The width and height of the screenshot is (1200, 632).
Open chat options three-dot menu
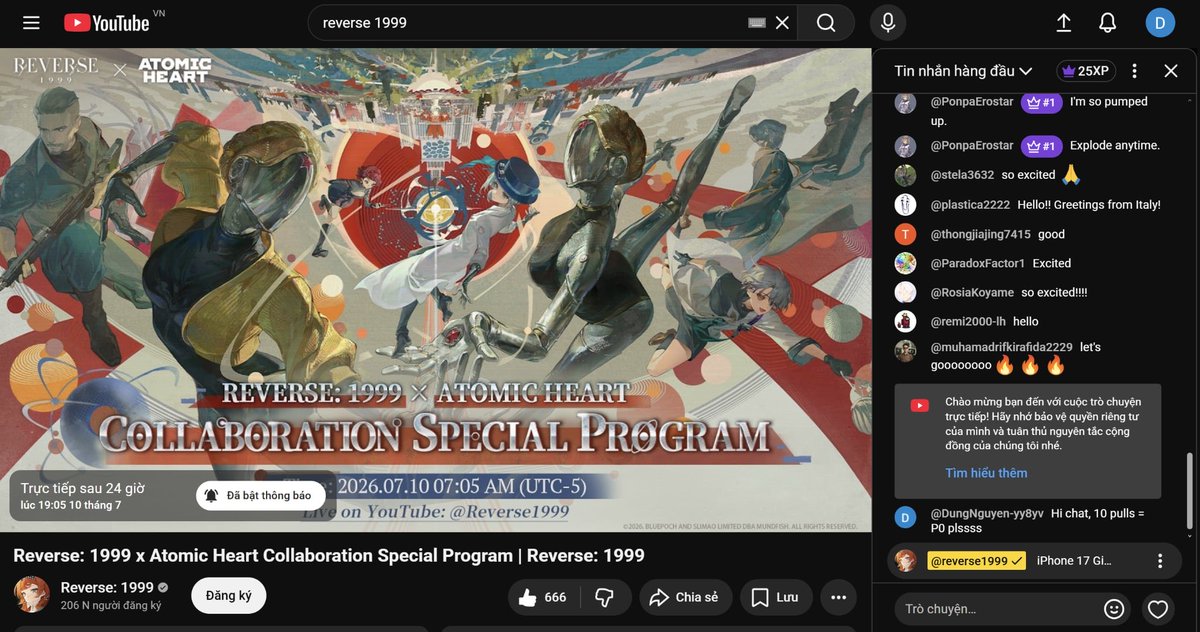click(1134, 71)
